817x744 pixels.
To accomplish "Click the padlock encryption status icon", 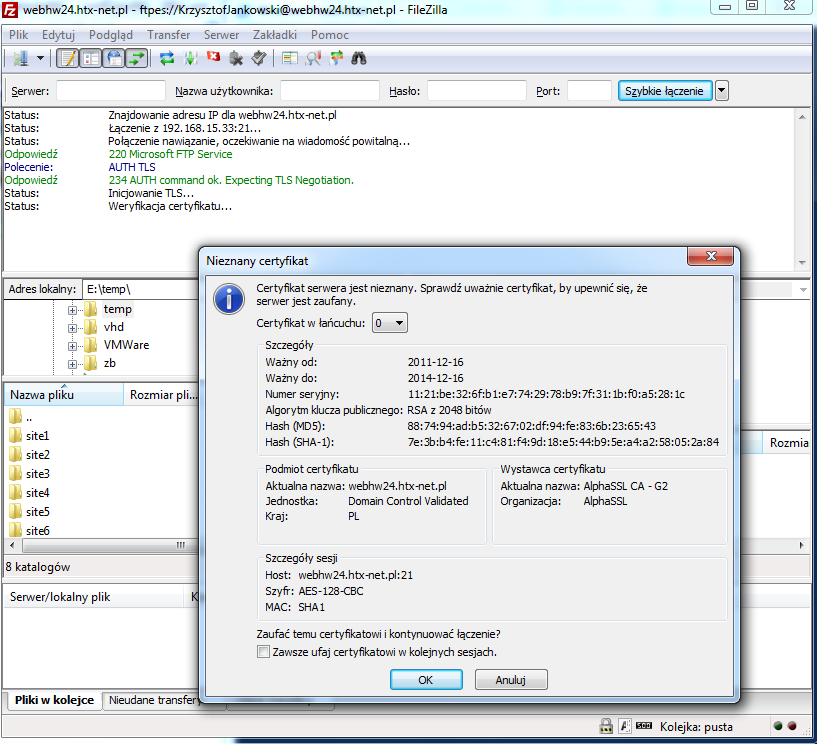I will pyautogui.click(x=606, y=726).
